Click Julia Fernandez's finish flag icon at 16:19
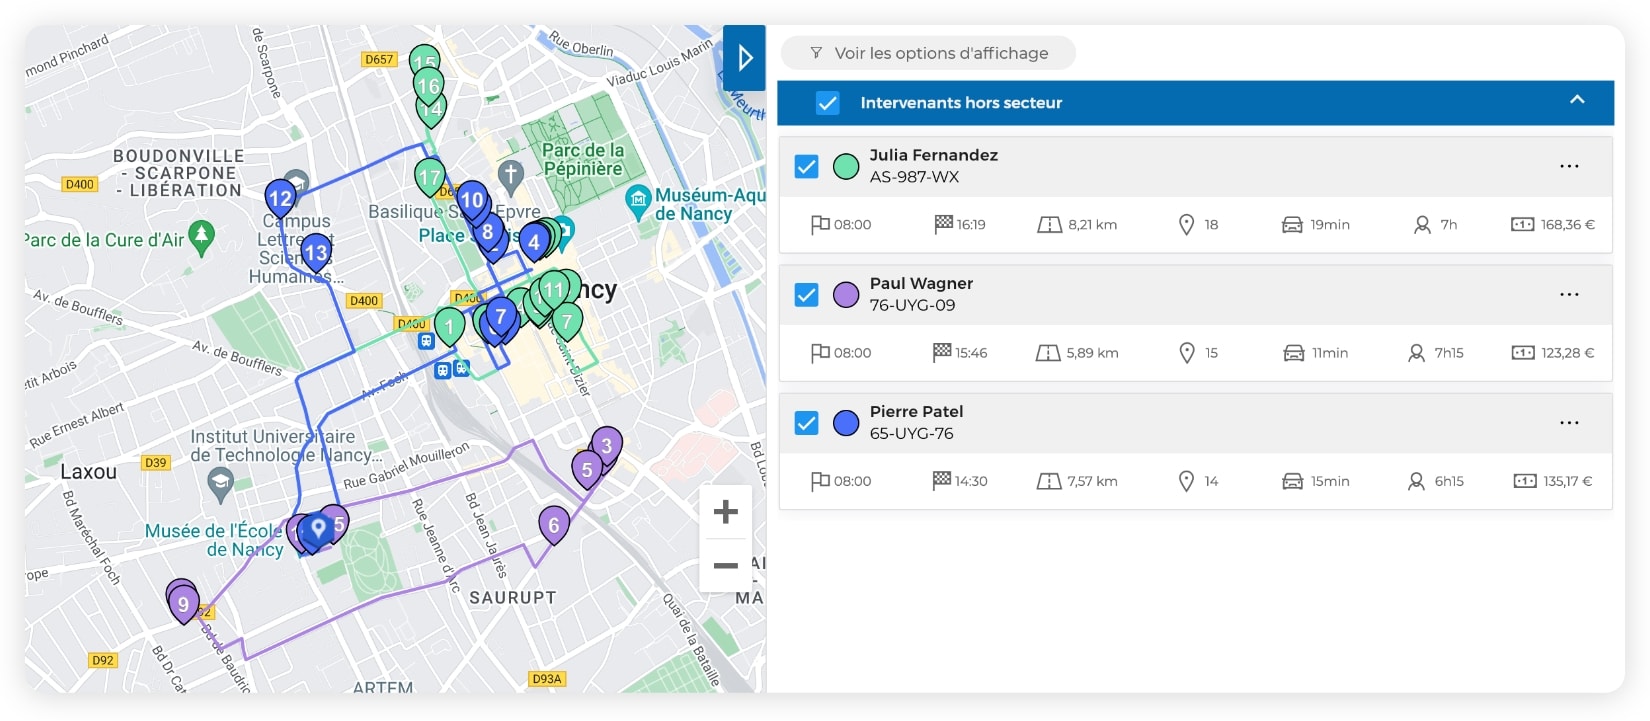The width and height of the screenshot is (1650, 721). tap(943, 224)
